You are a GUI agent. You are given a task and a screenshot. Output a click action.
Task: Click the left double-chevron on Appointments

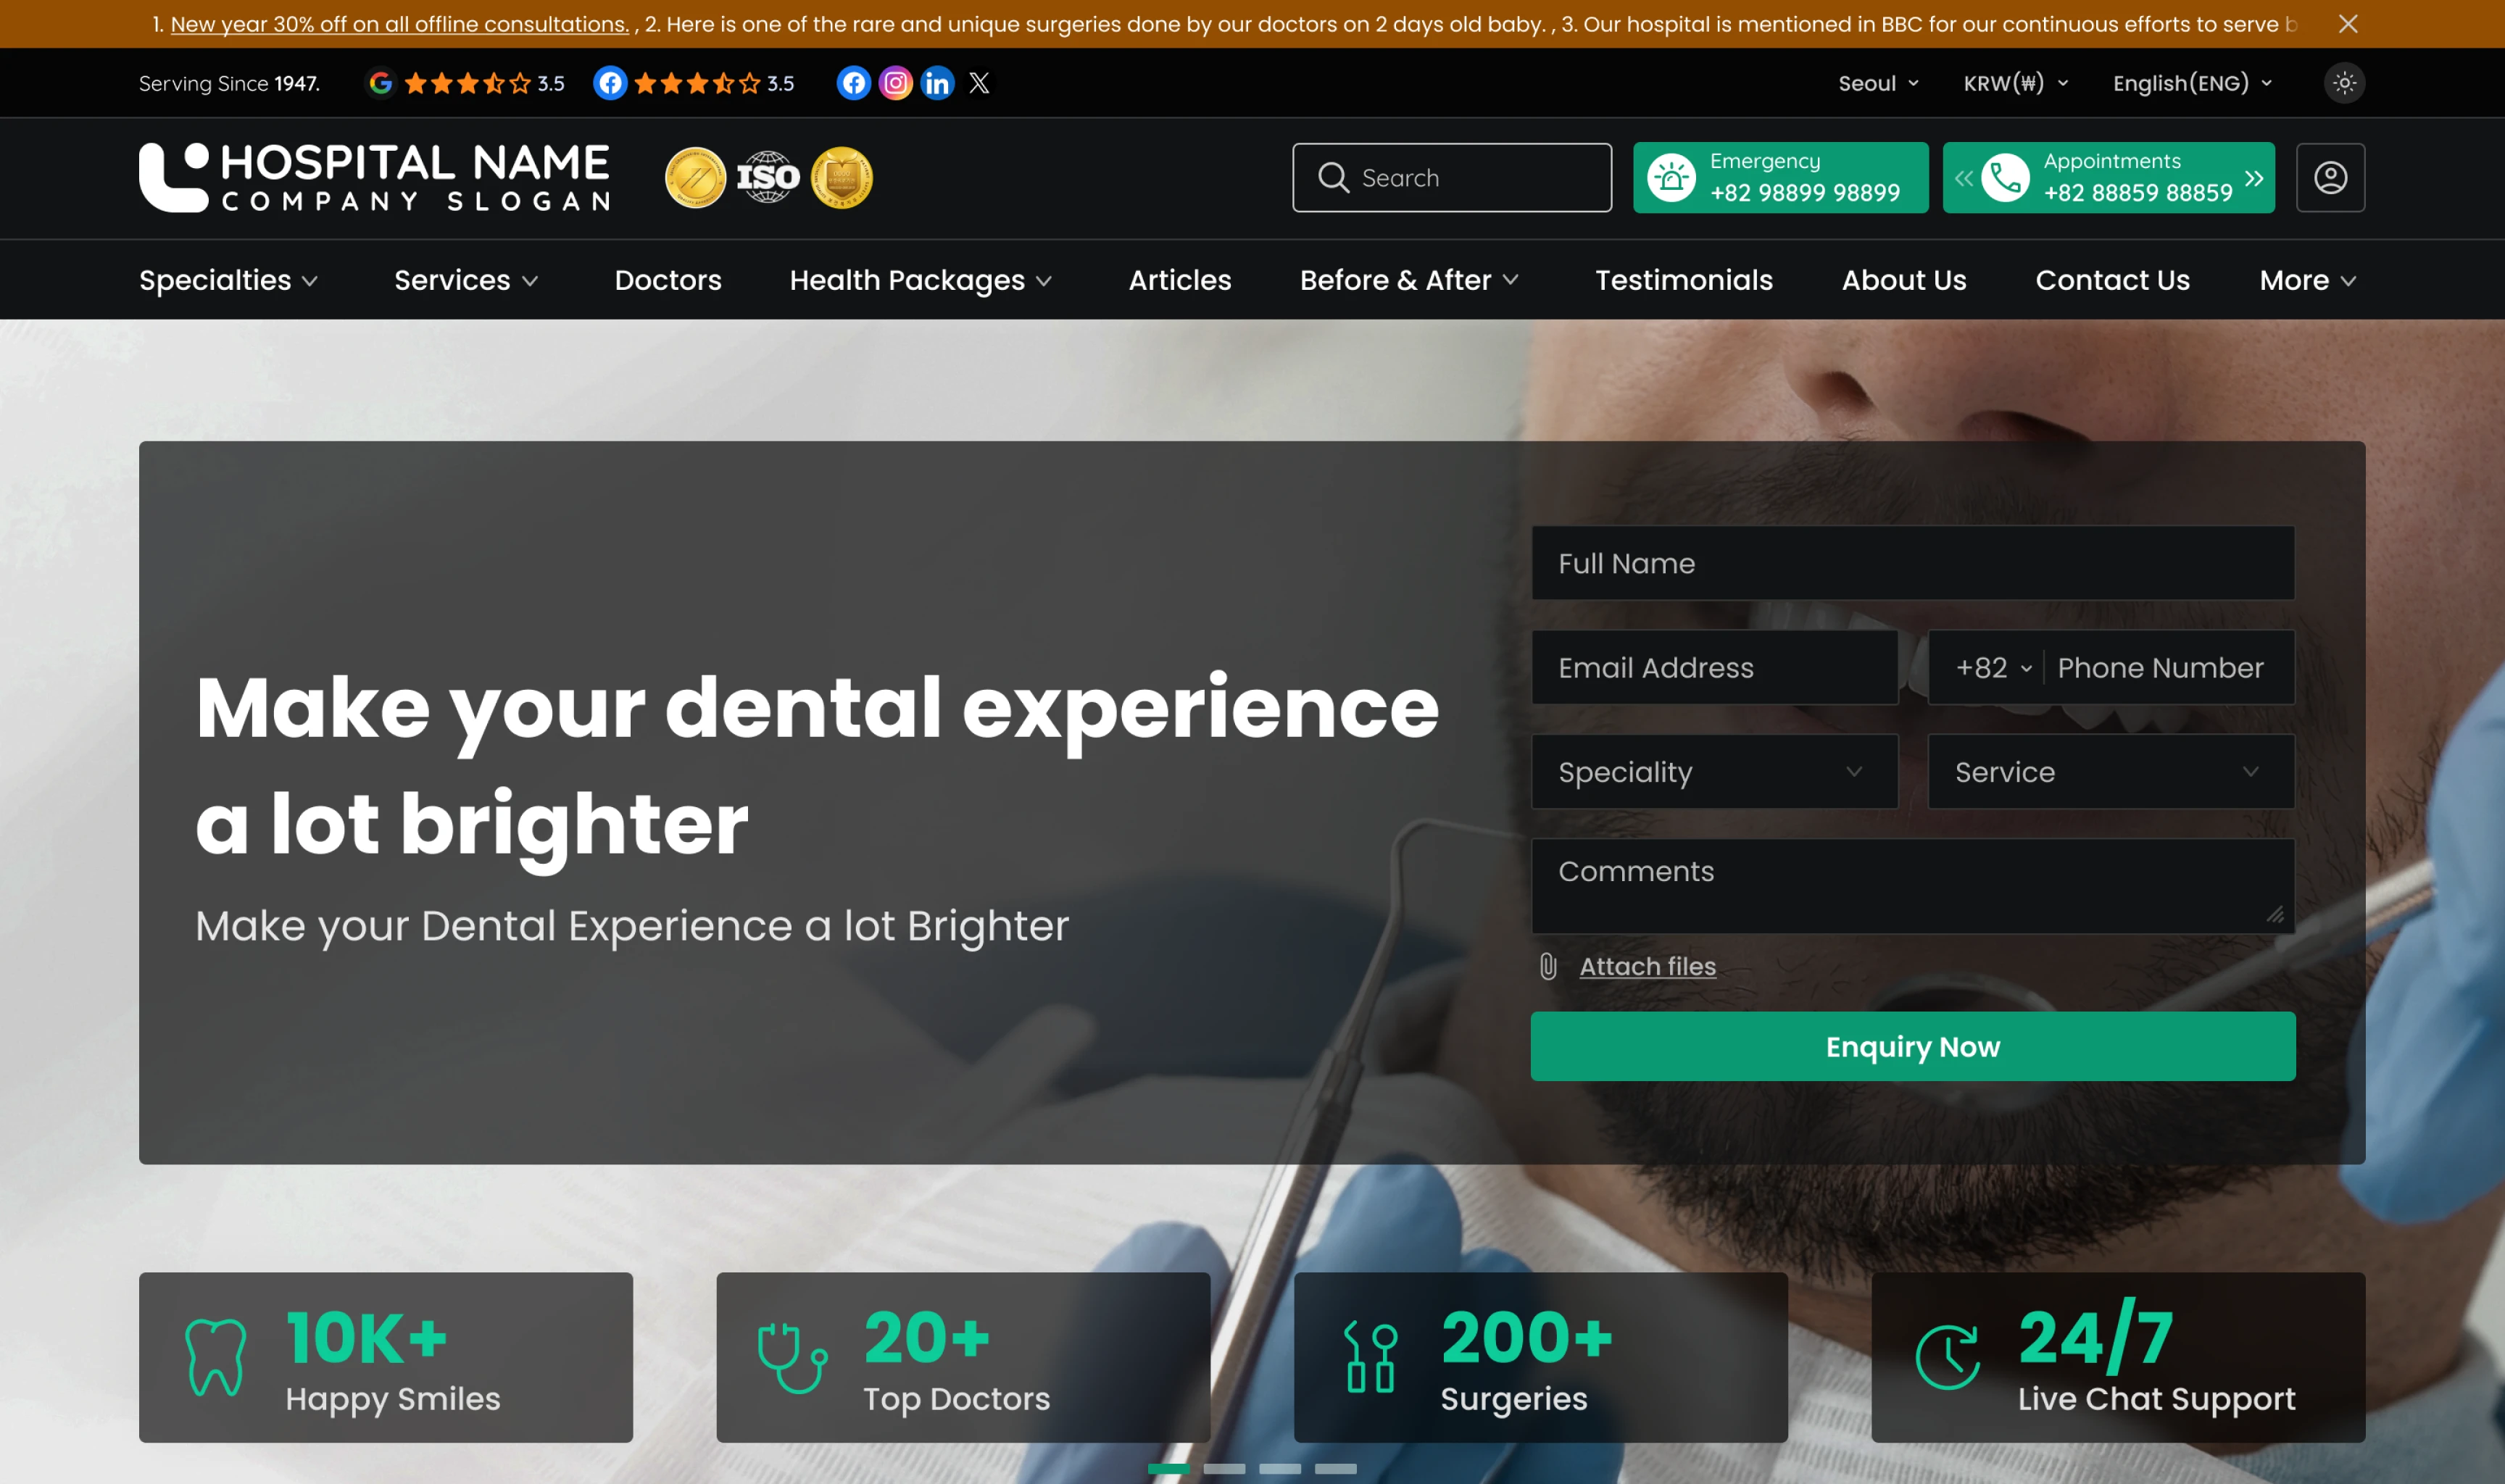point(1963,178)
